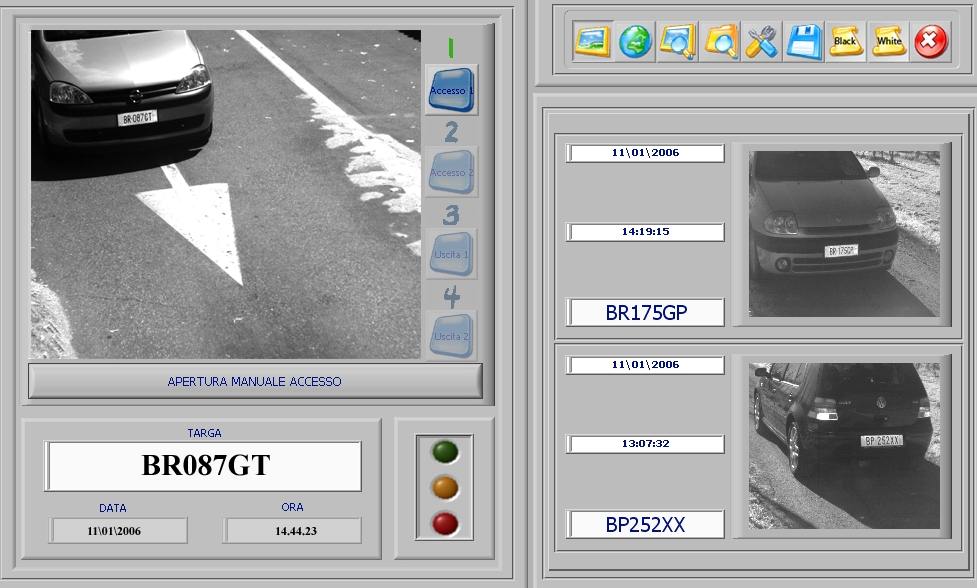The width and height of the screenshot is (977, 588).
Task: Toggle the Uscita 1 camera button
Action: point(451,254)
